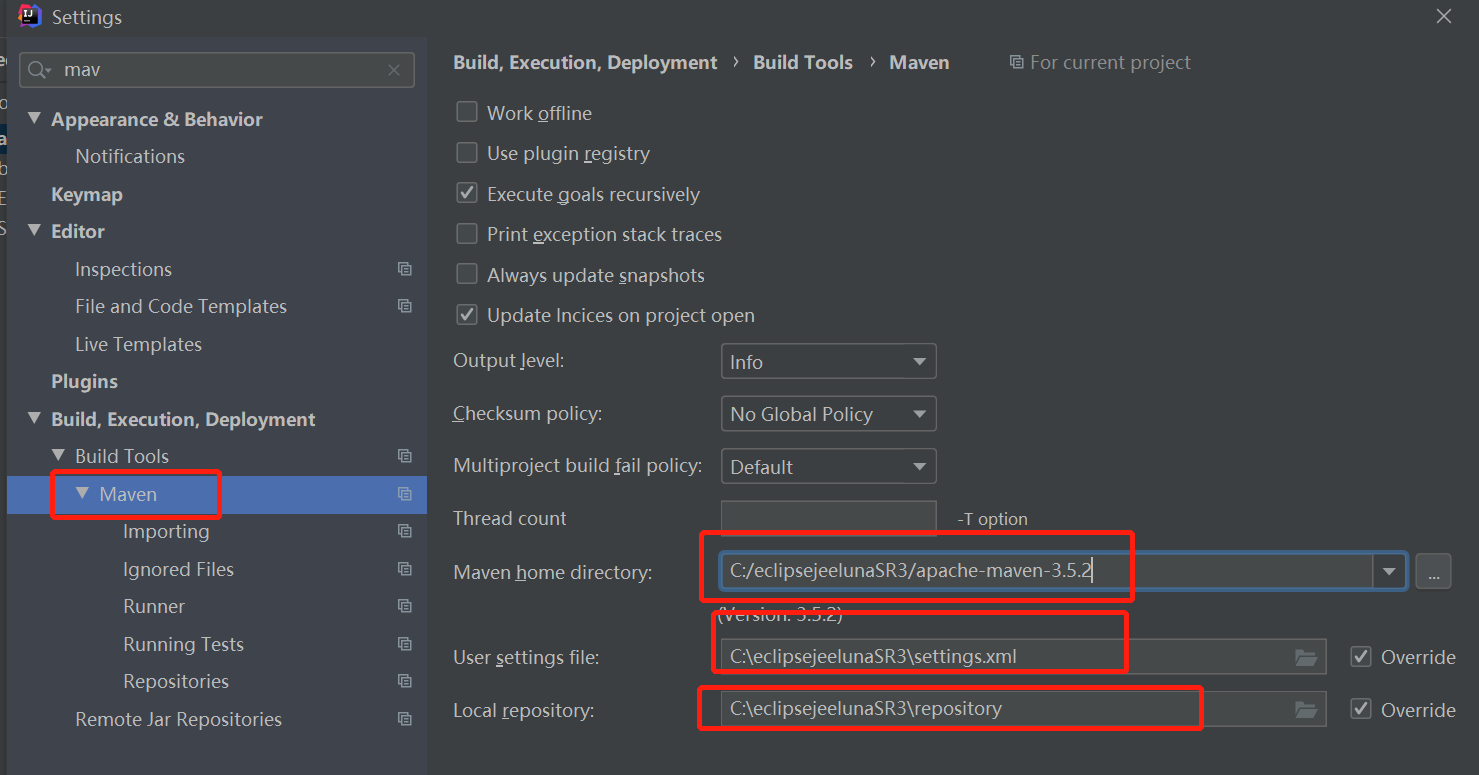Click into the Thread count input field
The width and height of the screenshot is (1479, 775).
828,518
